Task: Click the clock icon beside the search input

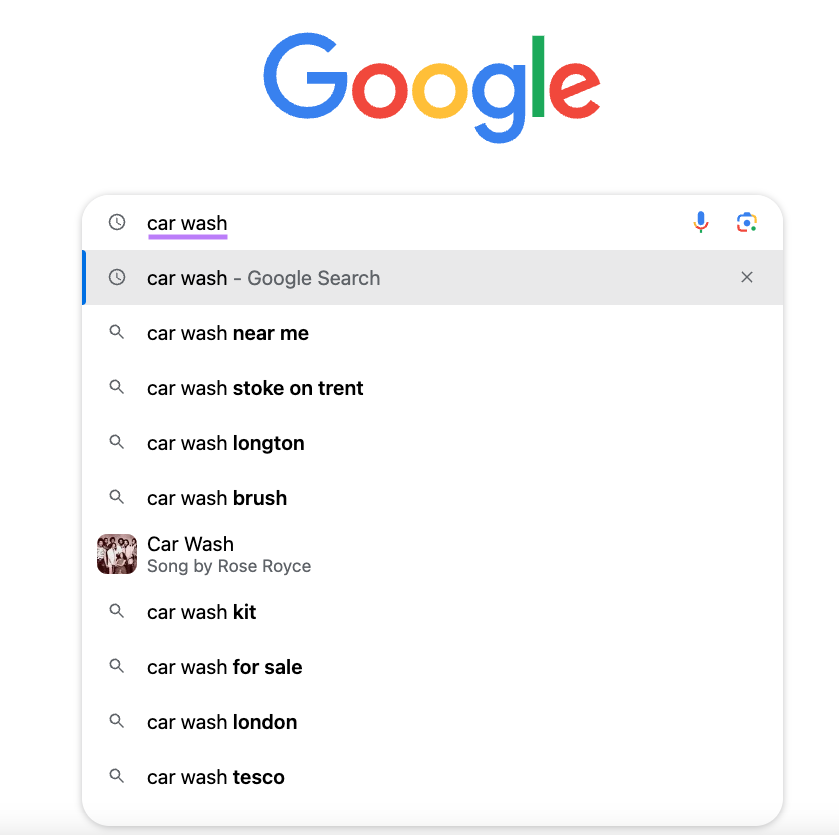Action: [x=117, y=222]
